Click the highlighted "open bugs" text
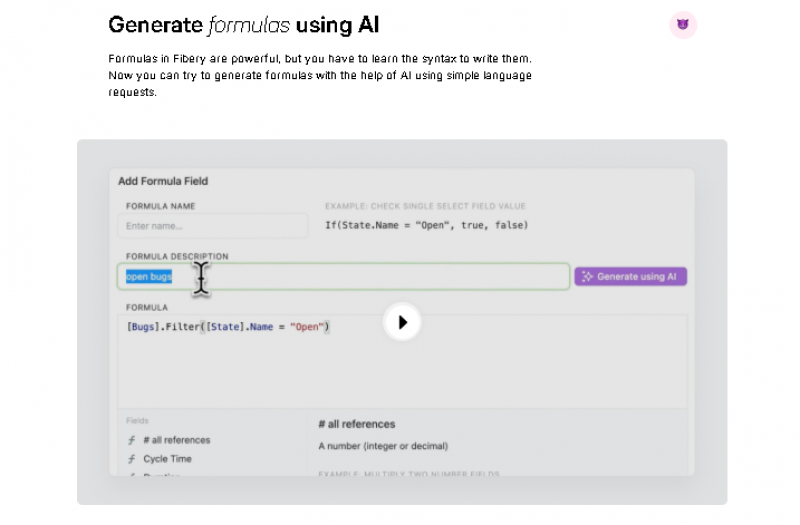800x525 pixels. (149, 277)
